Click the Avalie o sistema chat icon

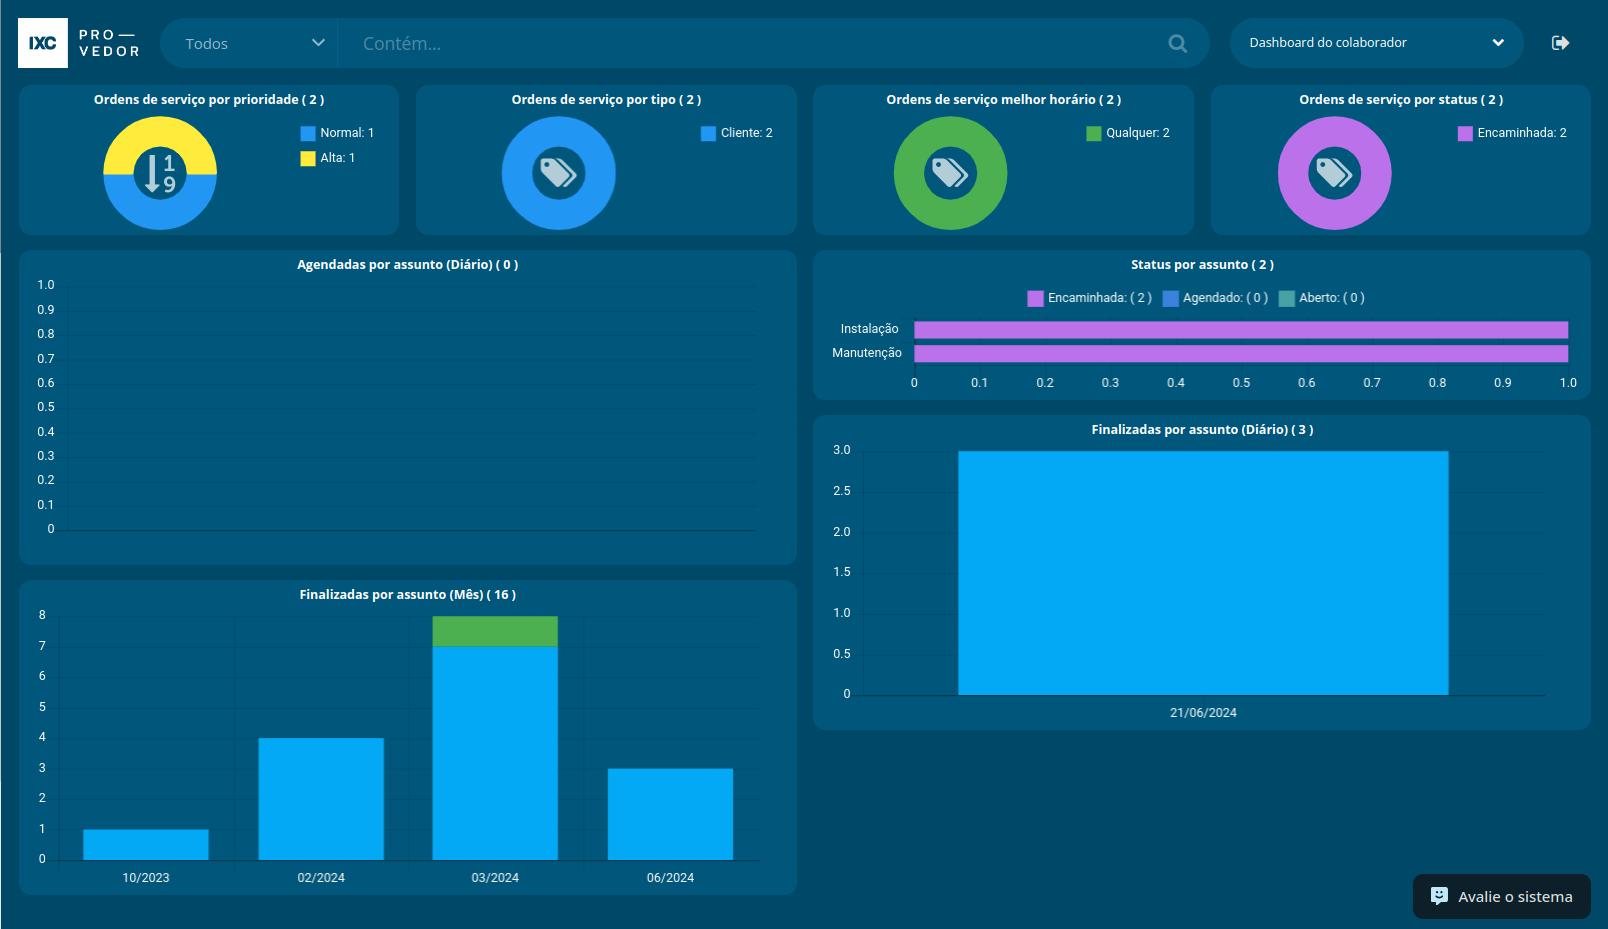pyautogui.click(x=1439, y=896)
